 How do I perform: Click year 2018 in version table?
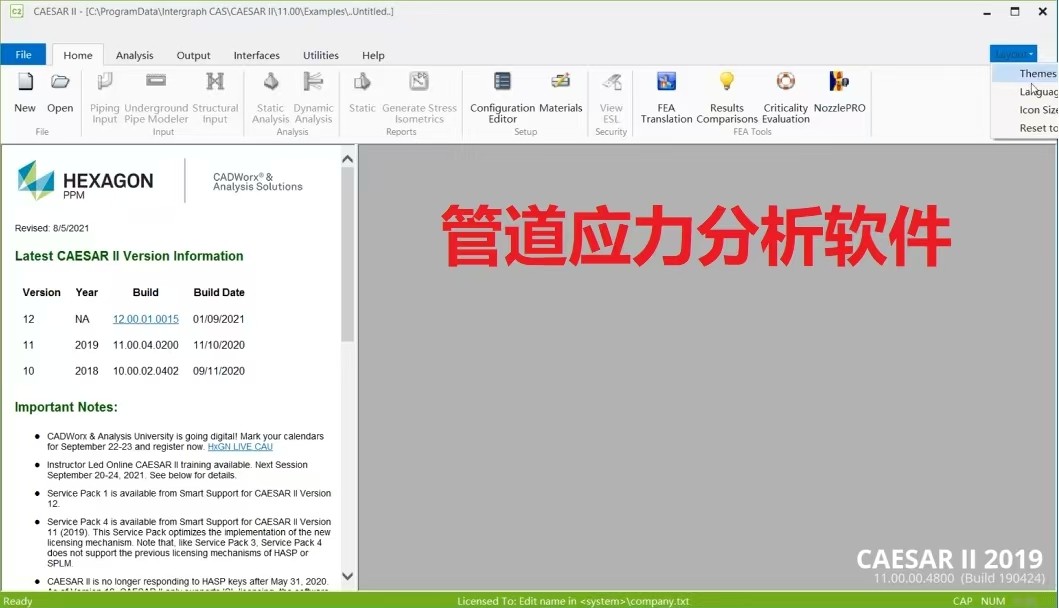tap(86, 371)
